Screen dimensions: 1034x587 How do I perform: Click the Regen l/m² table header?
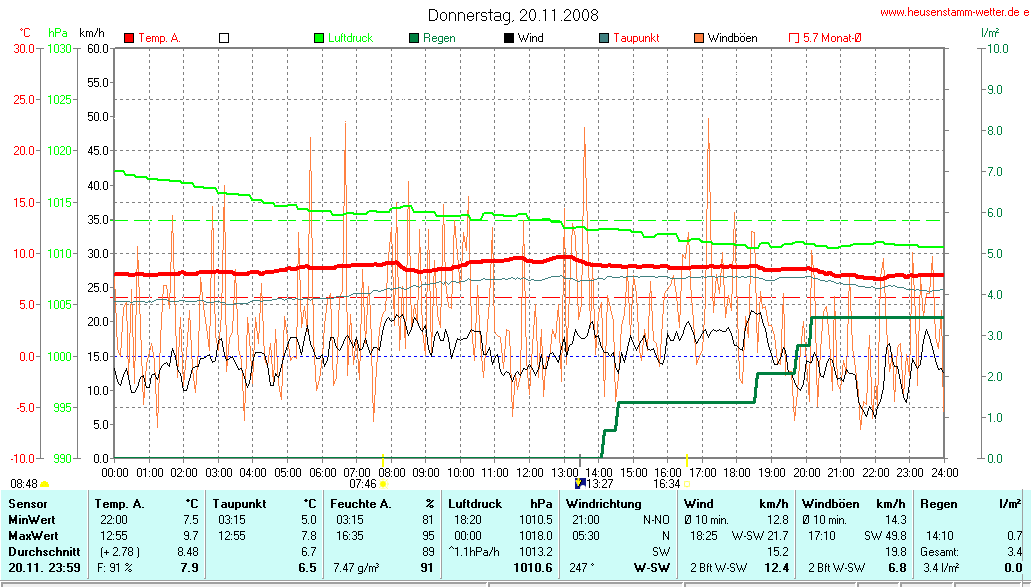click(x=968, y=503)
